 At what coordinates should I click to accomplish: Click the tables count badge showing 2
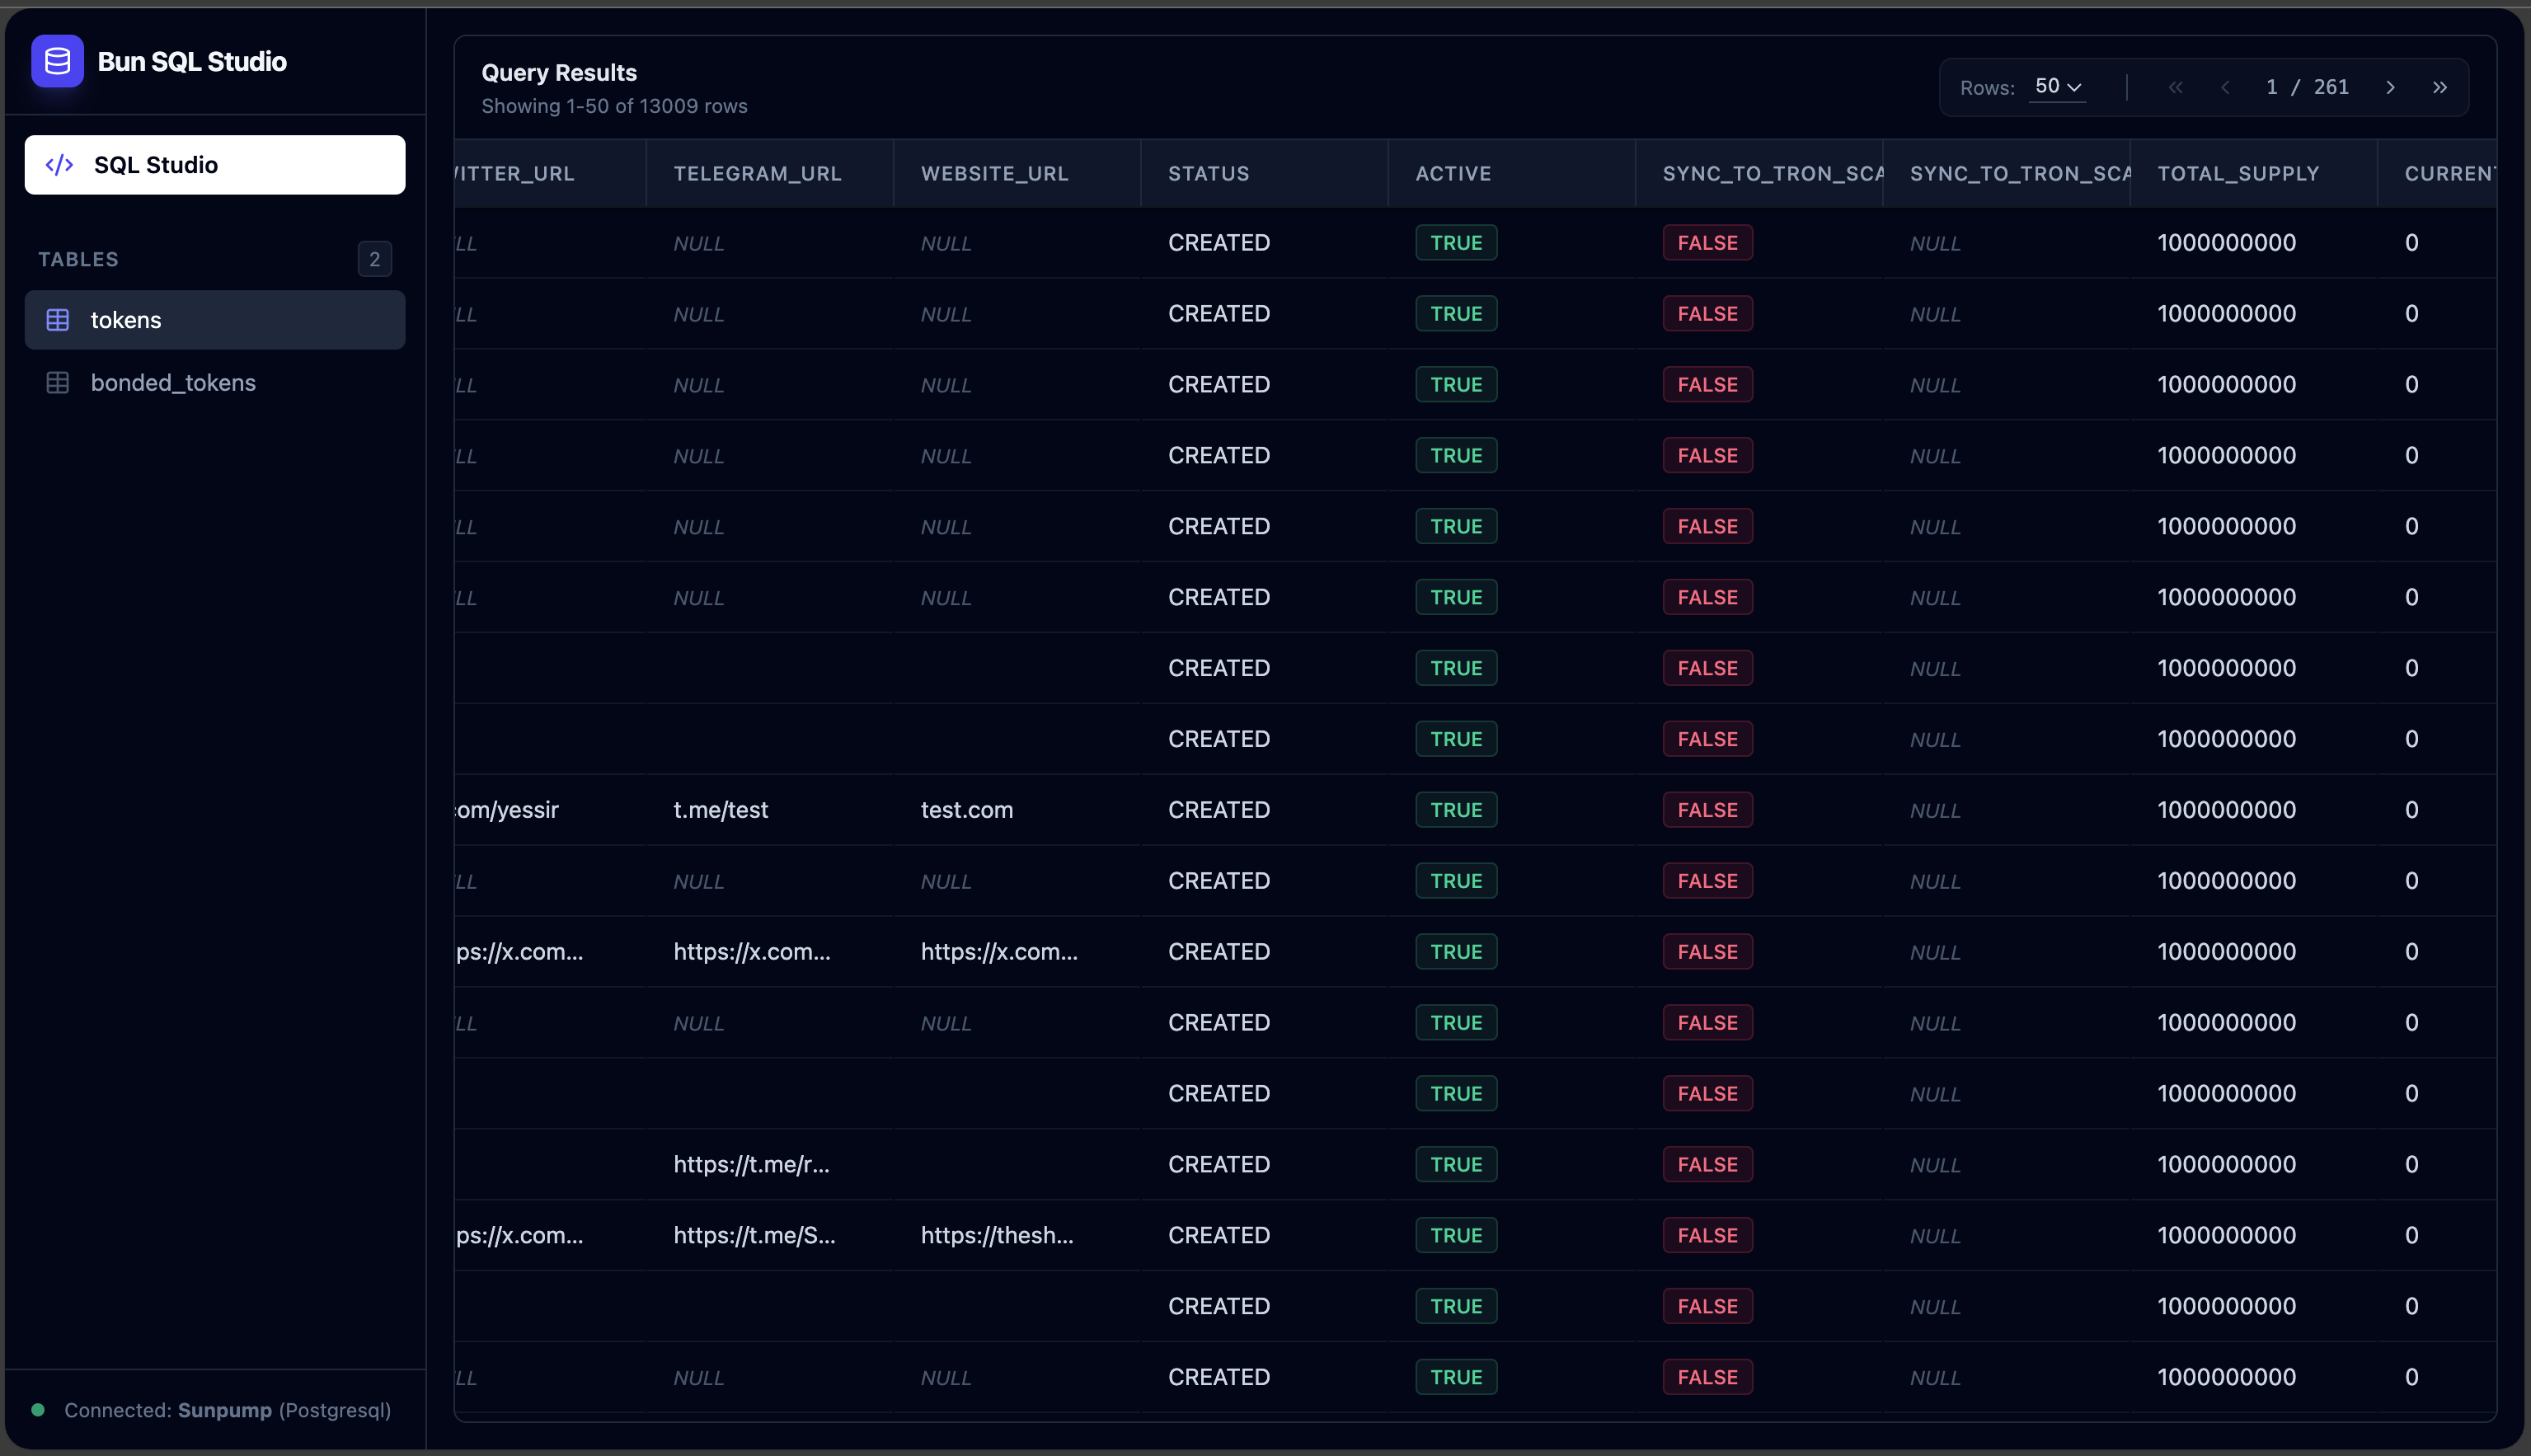click(x=375, y=260)
